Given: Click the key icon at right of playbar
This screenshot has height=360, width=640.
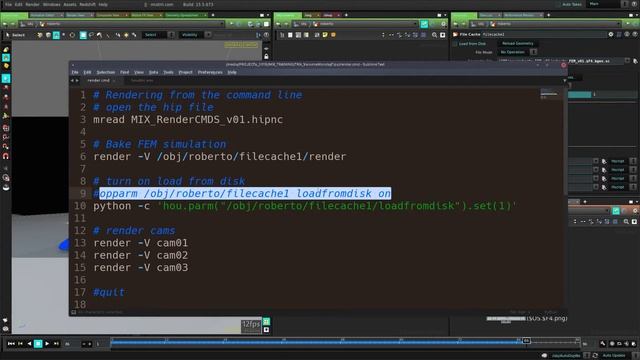Looking at the screenshot, I should tap(603, 344).
